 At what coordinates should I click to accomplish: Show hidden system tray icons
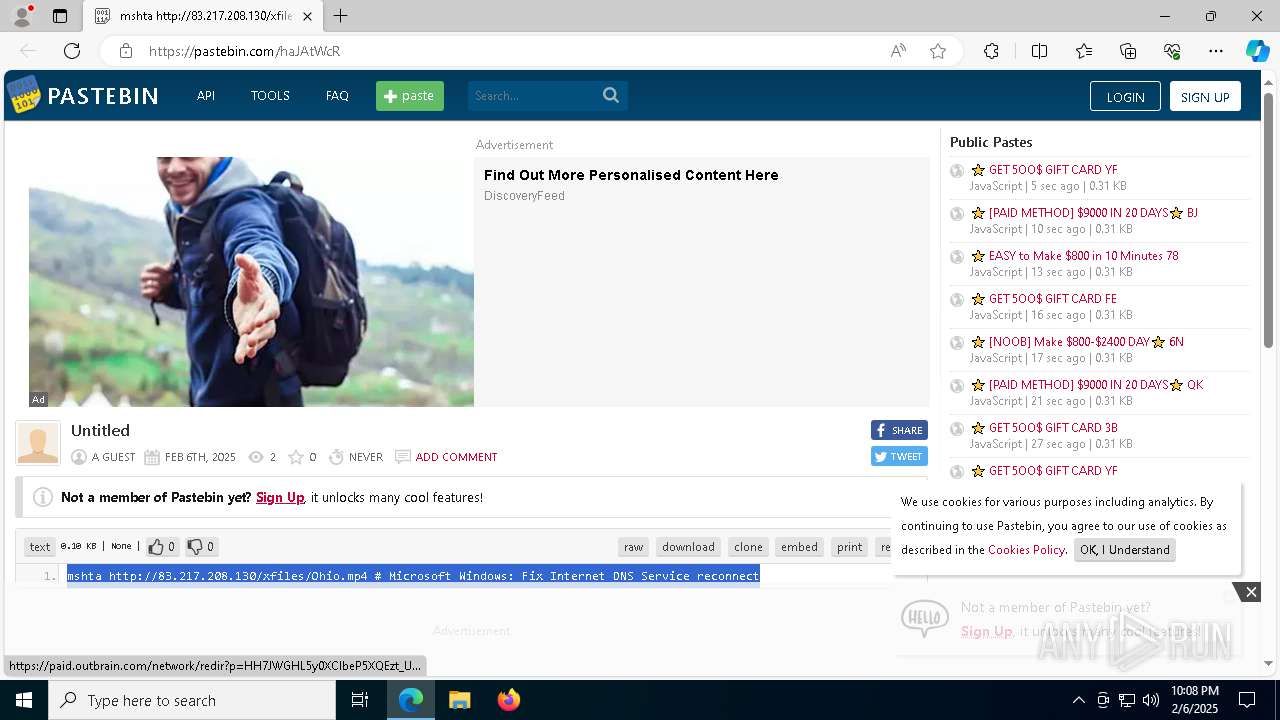tap(1078, 700)
